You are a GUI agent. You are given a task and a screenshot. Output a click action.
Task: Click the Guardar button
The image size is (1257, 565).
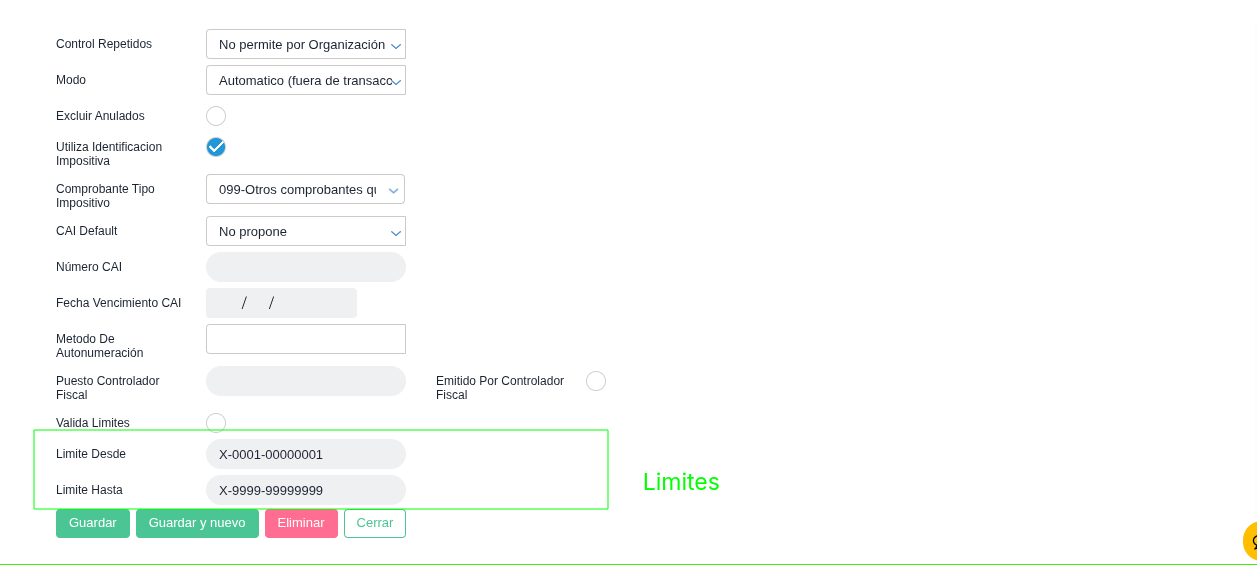[93, 523]
